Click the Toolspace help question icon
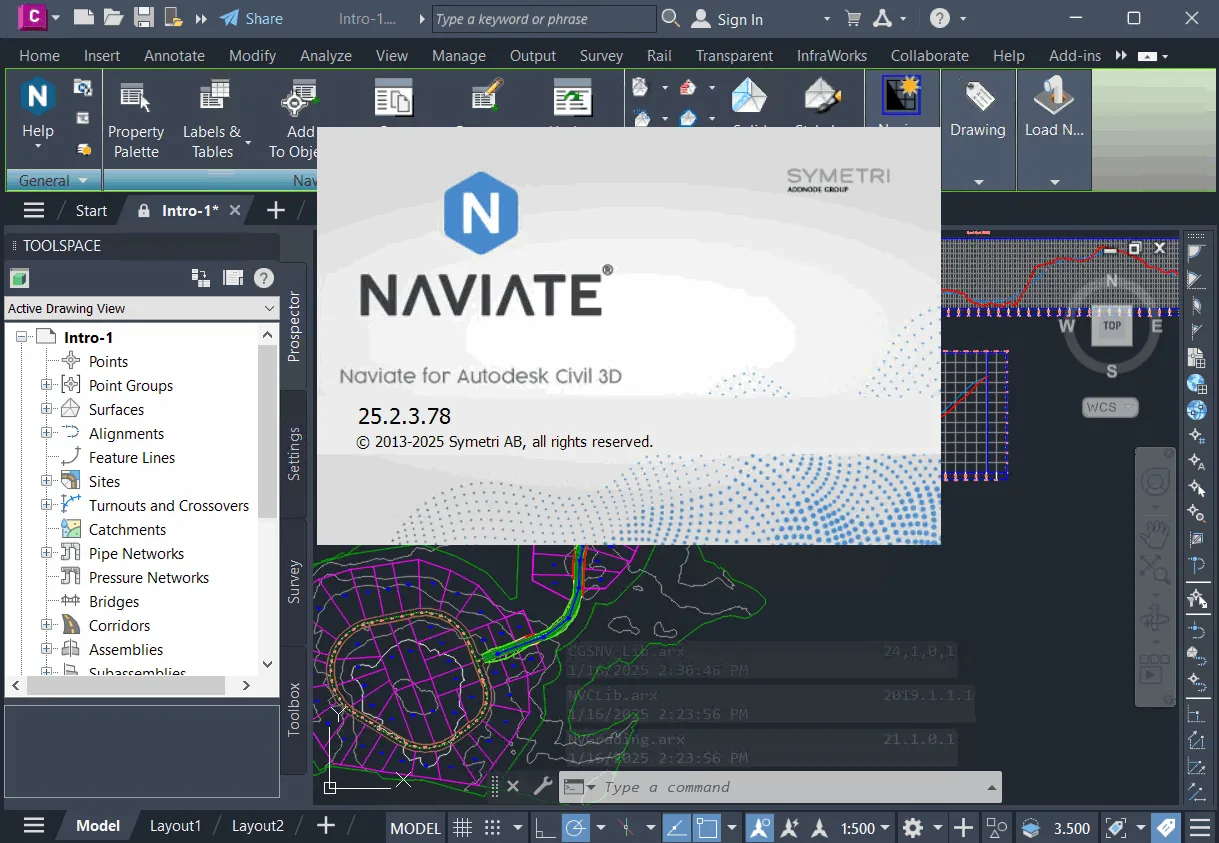Viewport: 1219px width, 843px height. [x=264, y=278]
